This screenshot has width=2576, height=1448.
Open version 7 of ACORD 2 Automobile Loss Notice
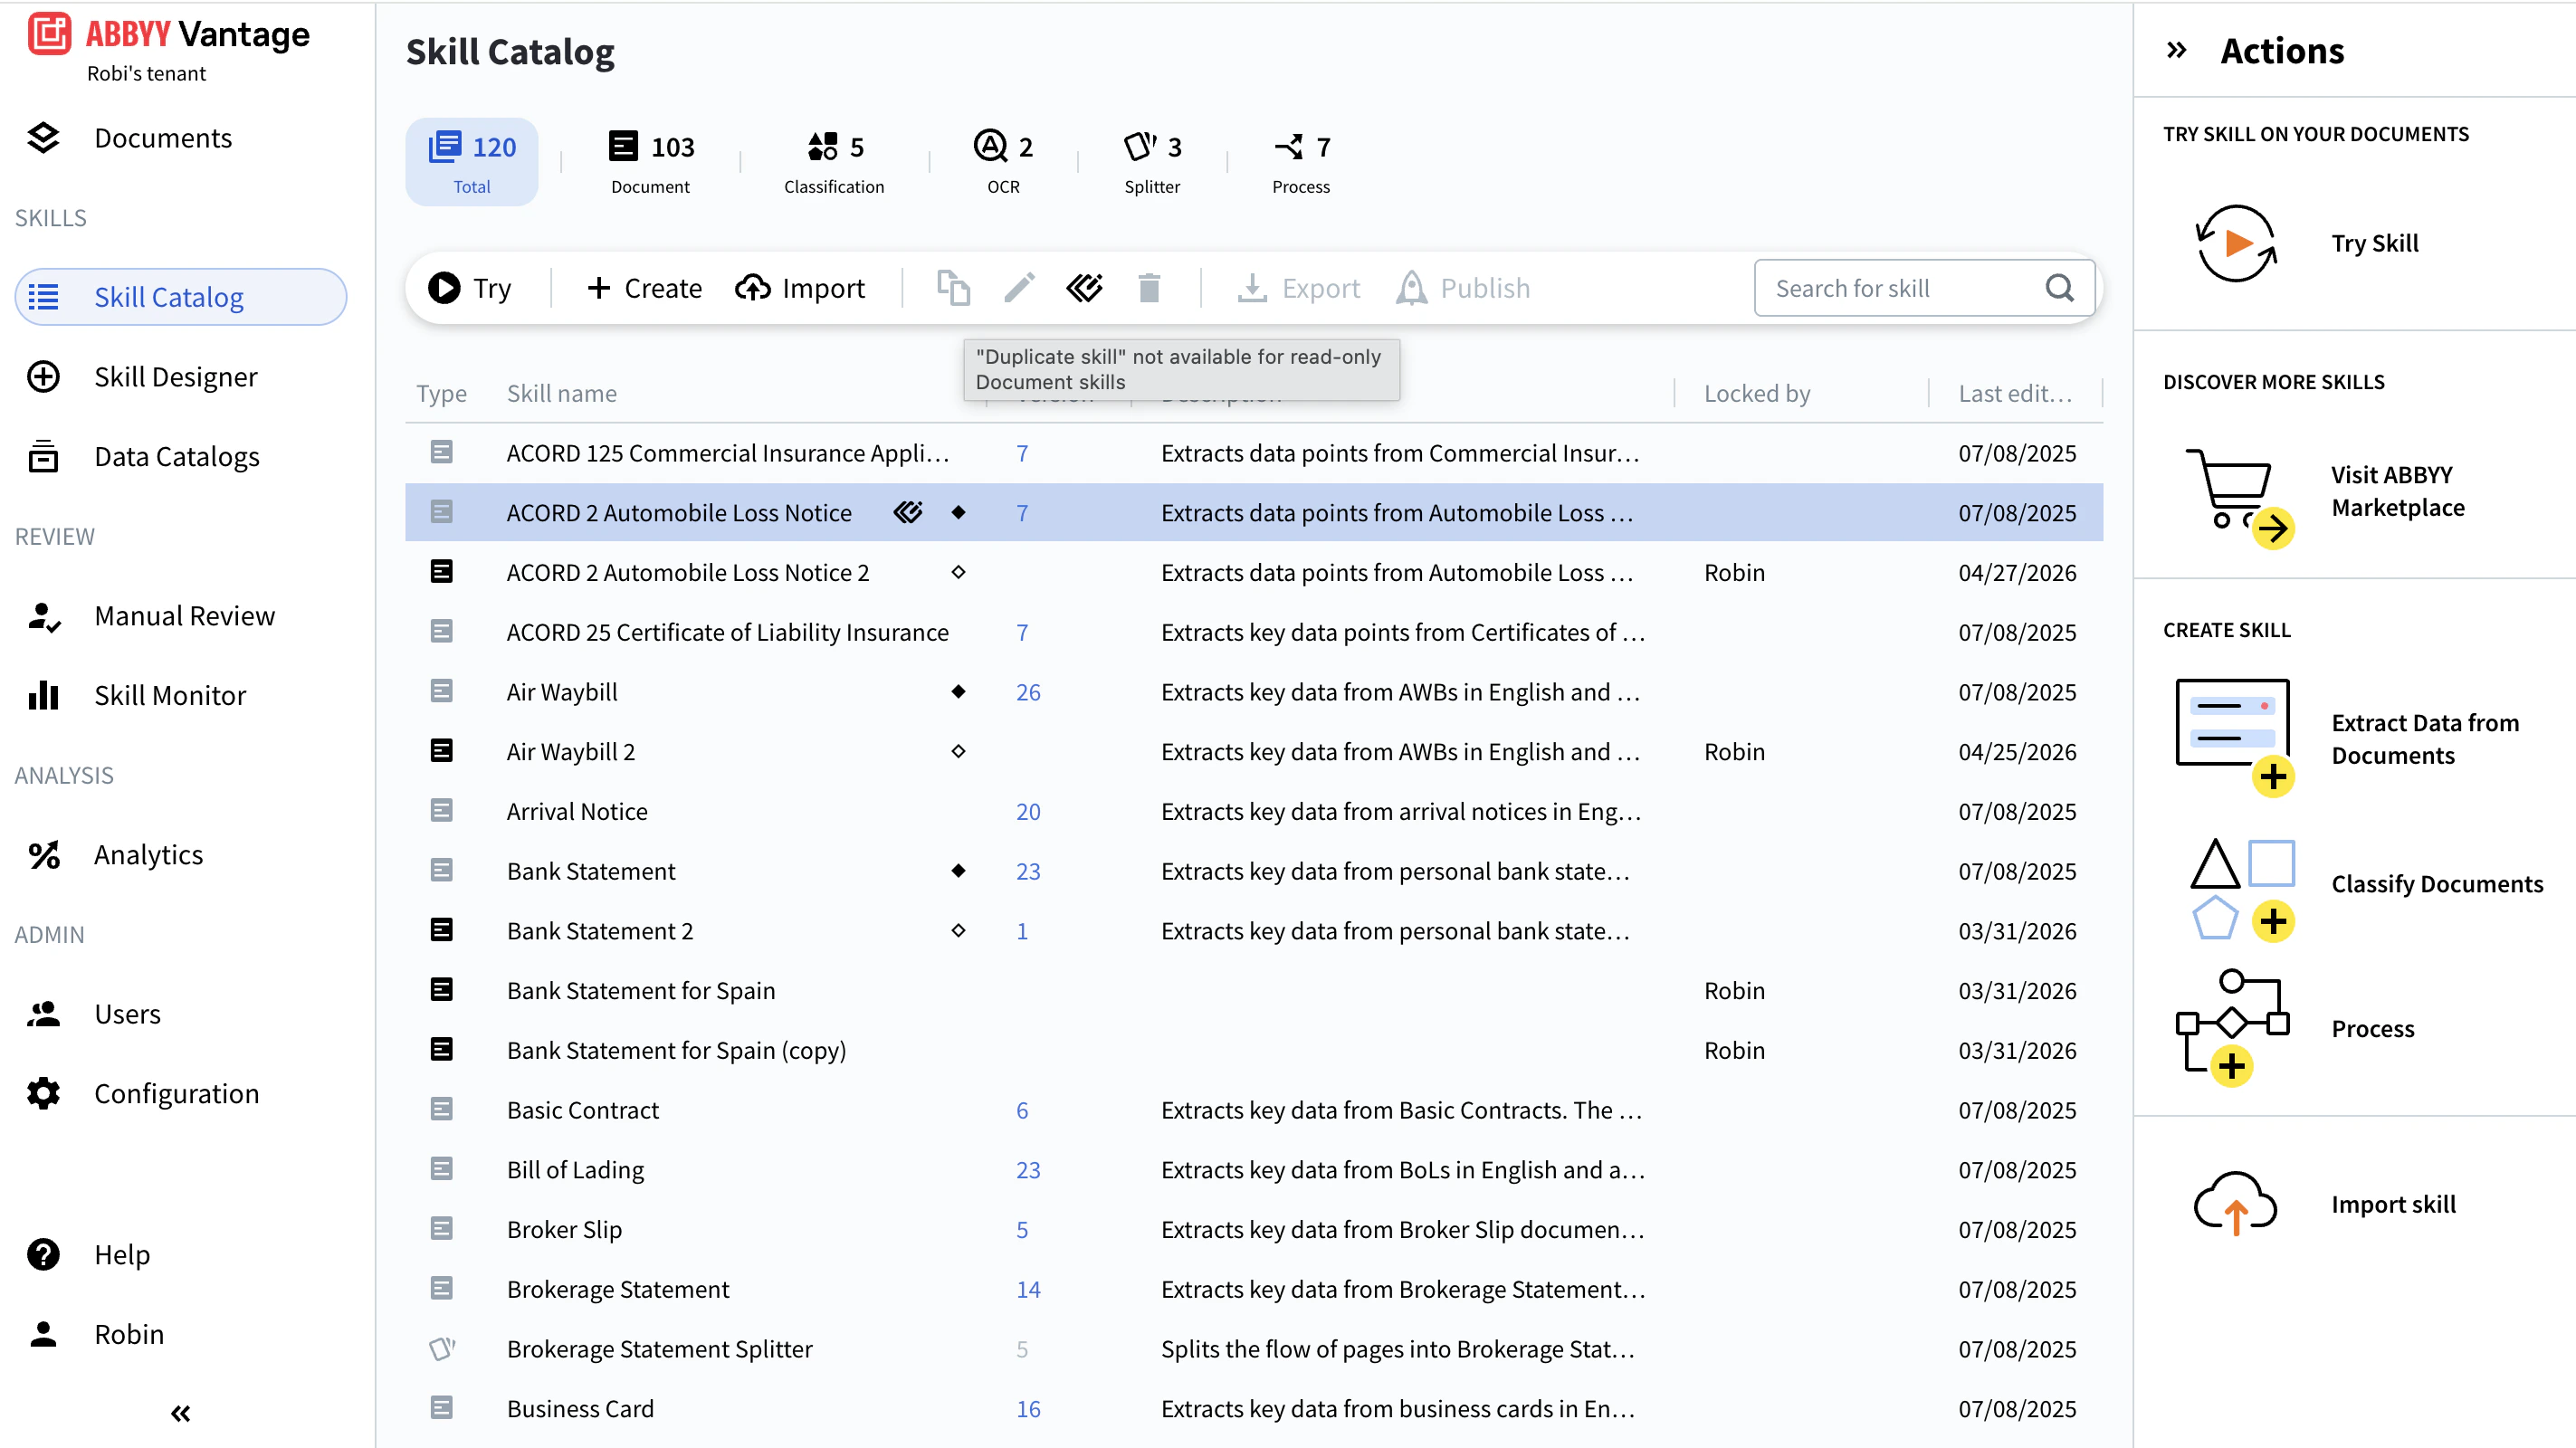(1022, 513)
